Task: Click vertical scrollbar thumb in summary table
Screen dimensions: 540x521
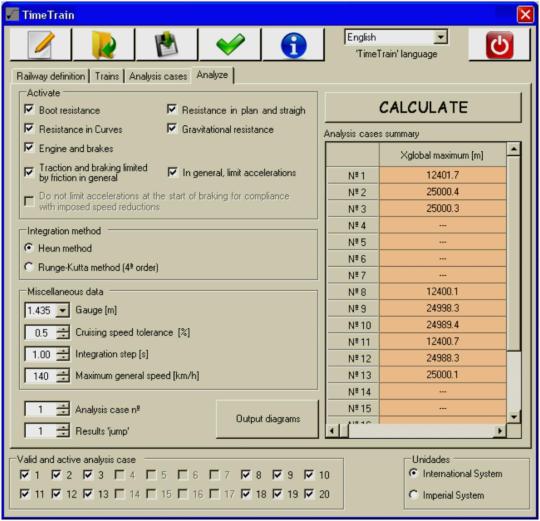Action: 513,253
